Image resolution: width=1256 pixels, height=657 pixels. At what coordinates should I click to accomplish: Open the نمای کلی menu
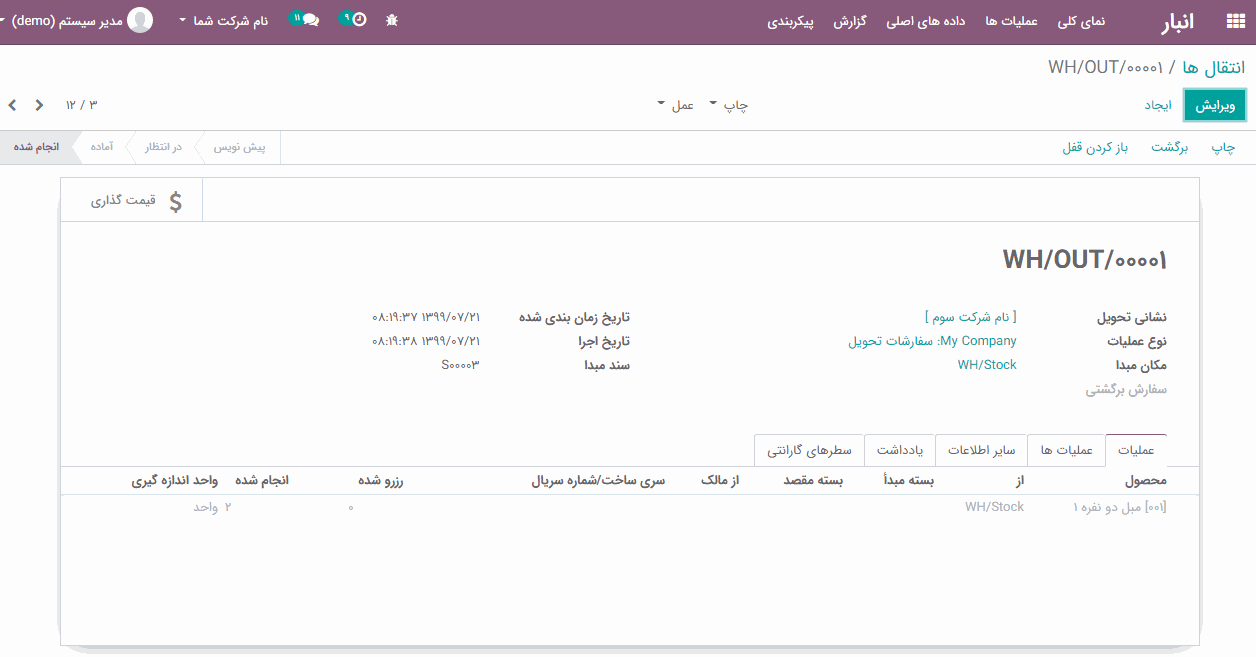pos(1082,21)
